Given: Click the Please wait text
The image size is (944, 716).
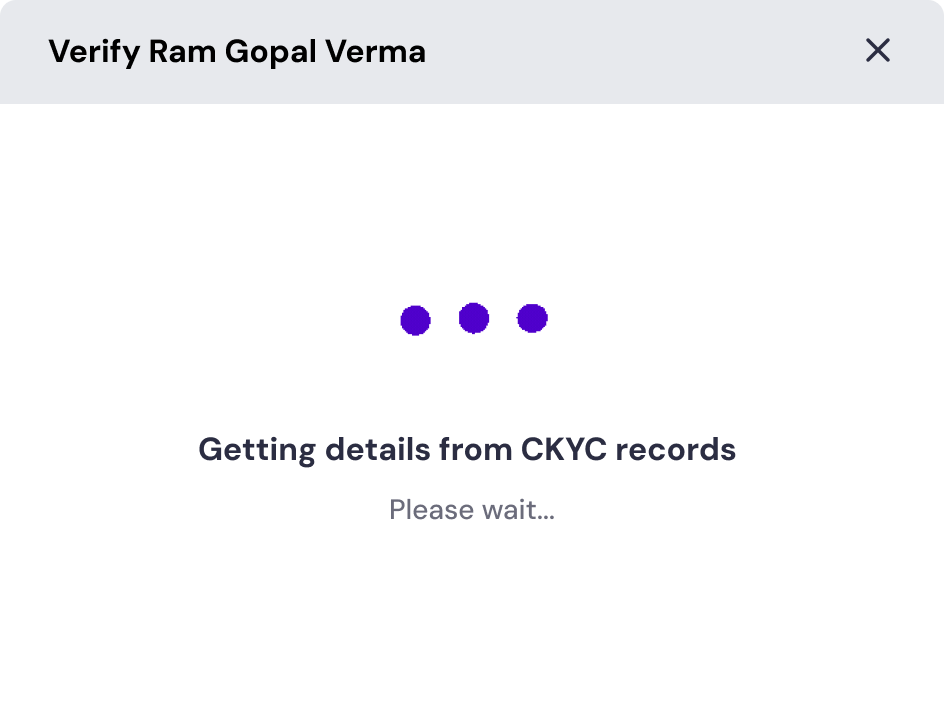Looking at the screenshot, I should pos(472,510).
